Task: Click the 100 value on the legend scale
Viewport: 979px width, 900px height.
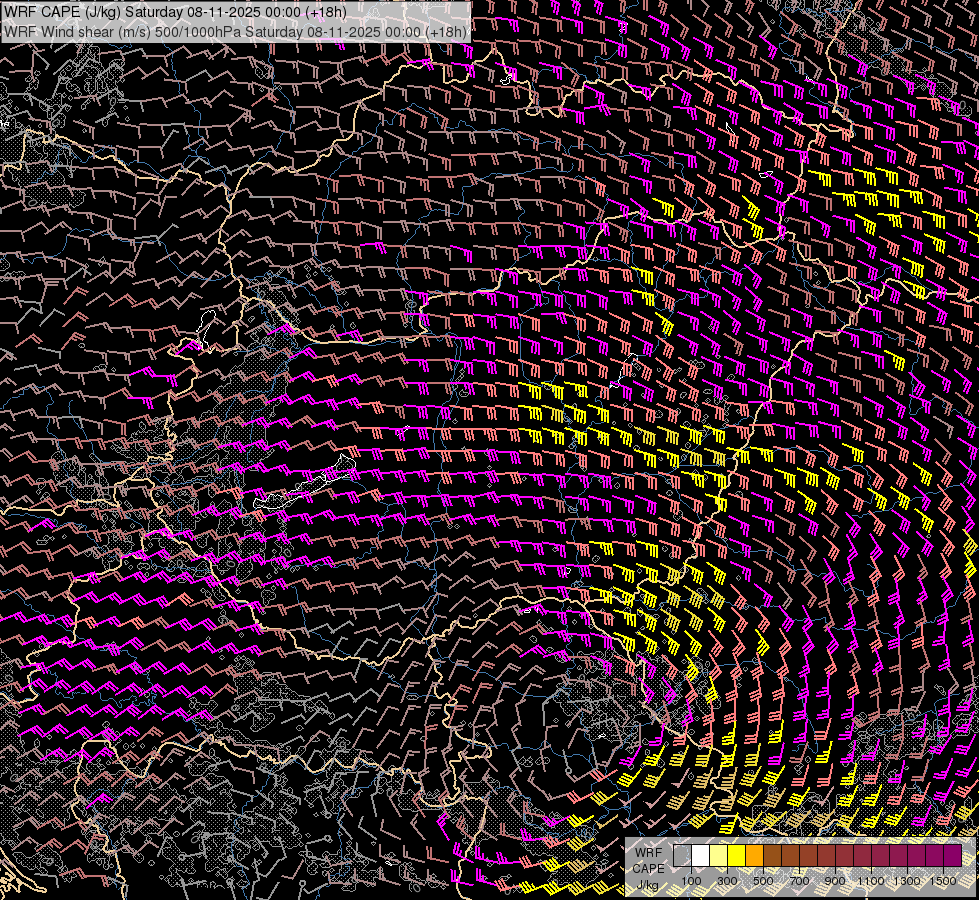Action: pos(691,880)
